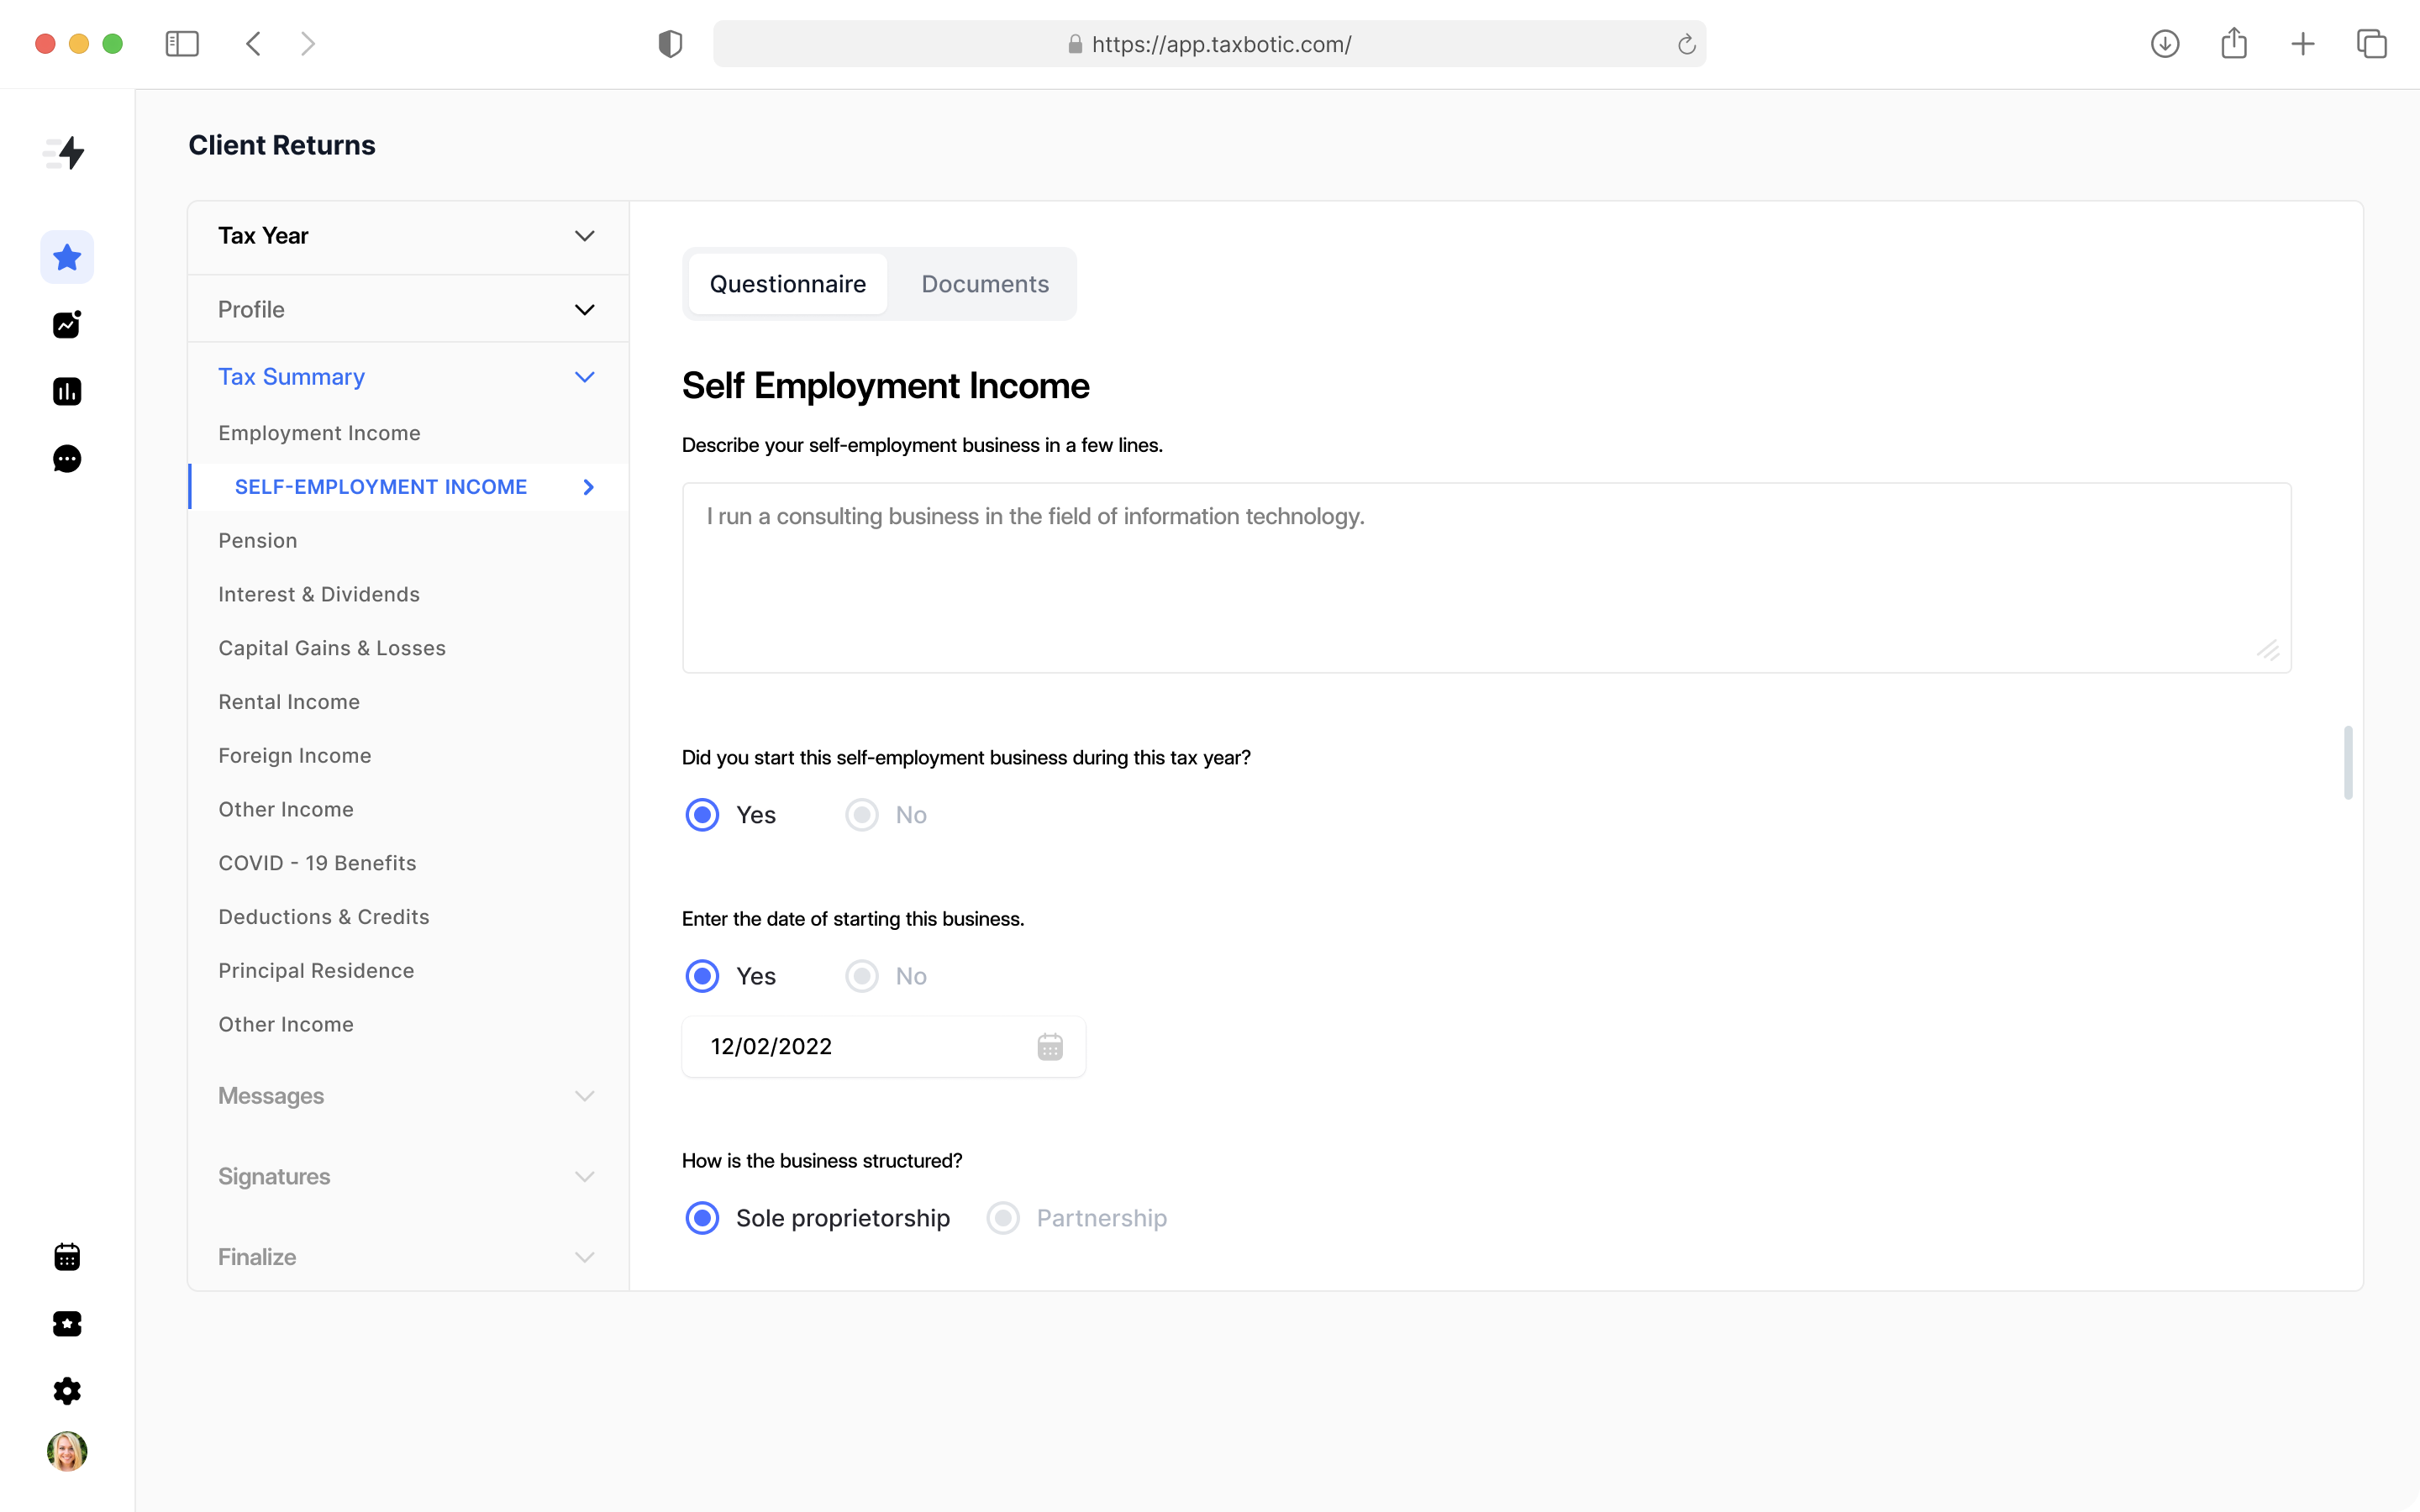Click the bar chart reports sidebar icon
Viewport: 2420px width, 1512px height.
coord(67,391)
